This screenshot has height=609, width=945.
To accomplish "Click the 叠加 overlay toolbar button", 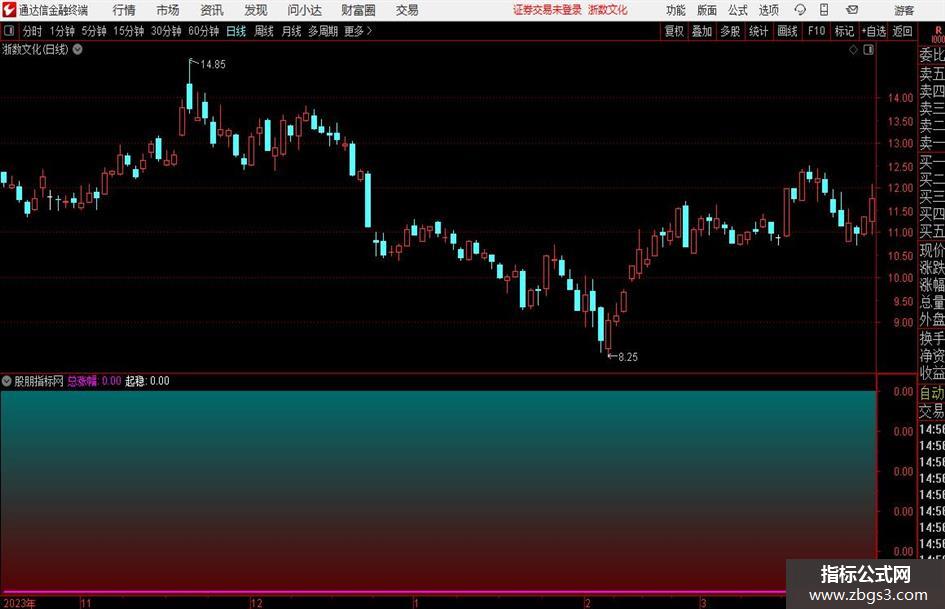I will pos(702,31).
